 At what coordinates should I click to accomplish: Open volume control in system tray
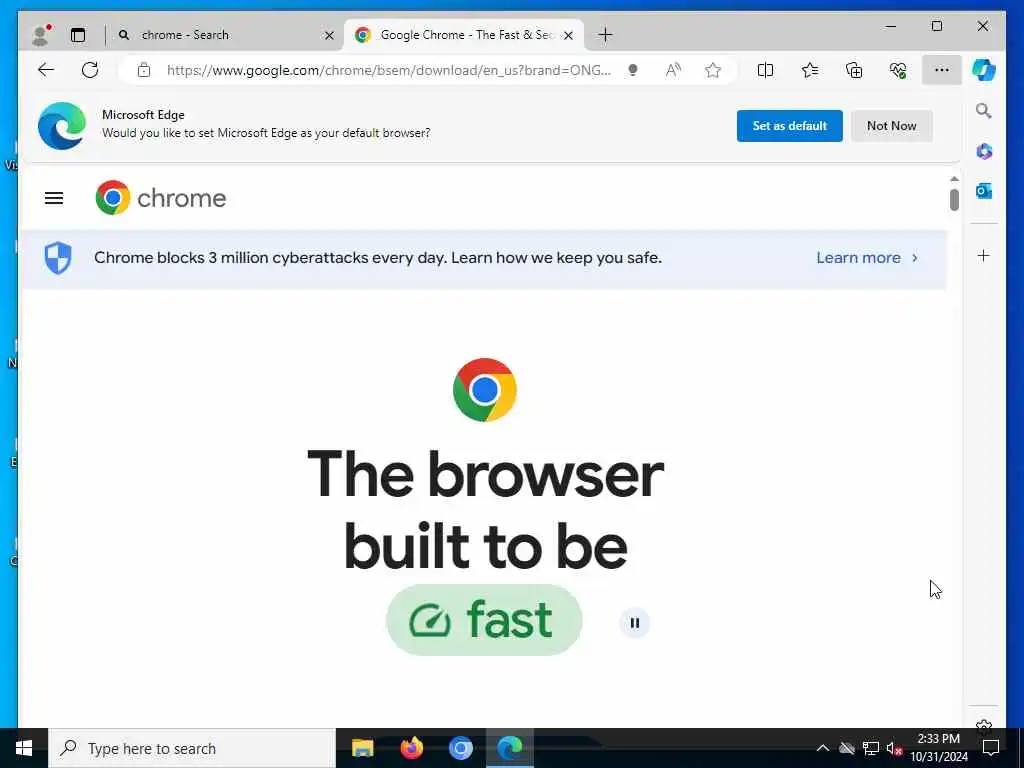[x=893, y=748]
